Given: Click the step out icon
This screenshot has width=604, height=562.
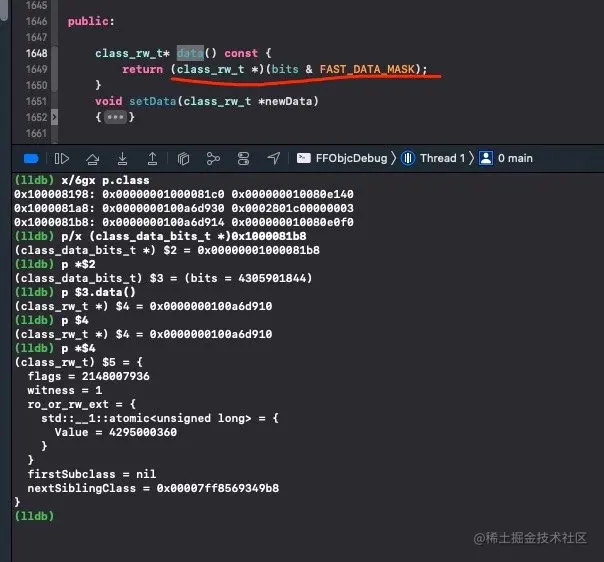Looking at the screenshot, I should coord(153,158).
